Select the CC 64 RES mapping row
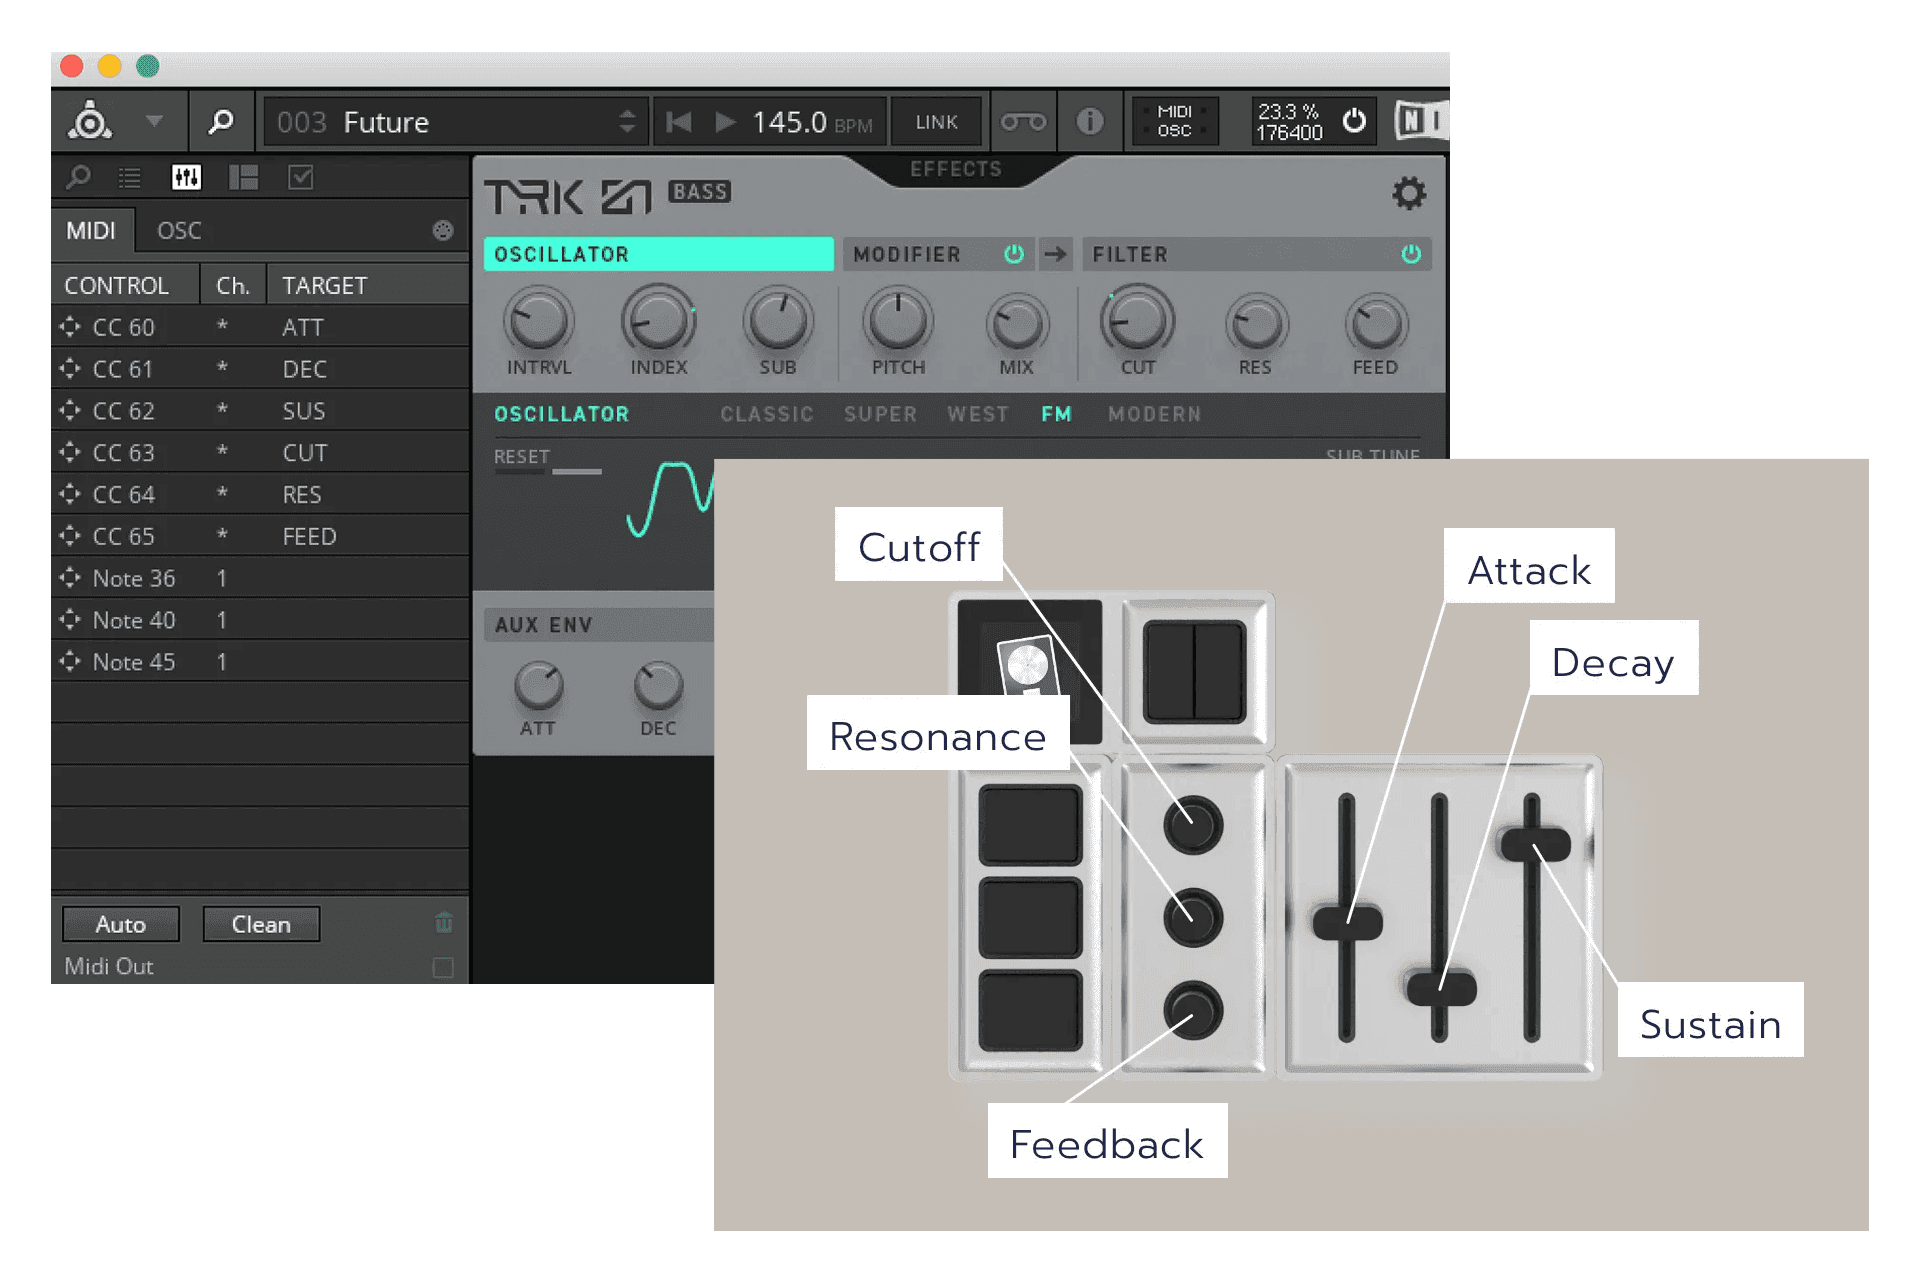Image resolution: width=1920 pixels, height=1280 pixels. [260, 495]
